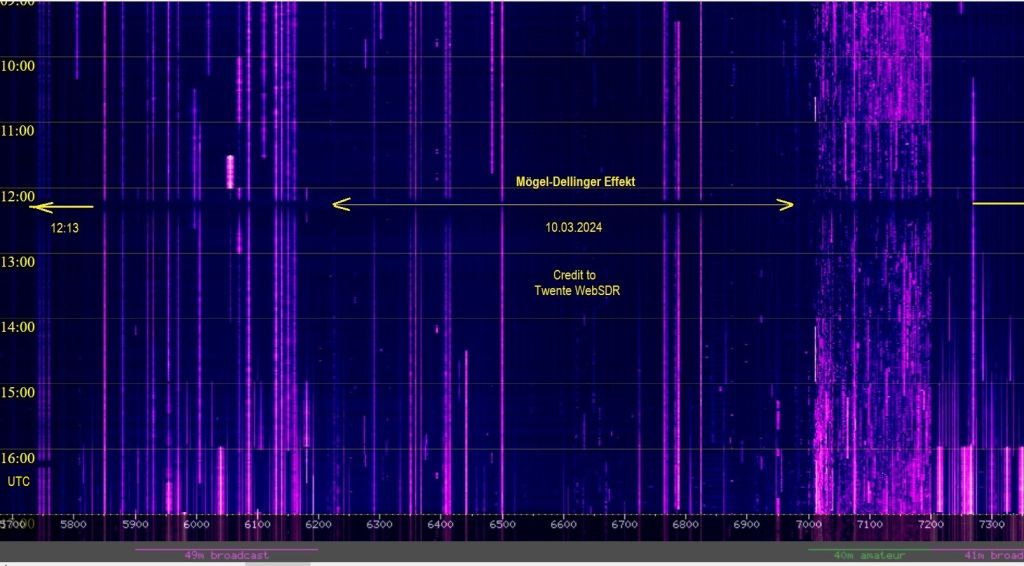Click the 14:00 time axis label

click(x=19, y=326)
